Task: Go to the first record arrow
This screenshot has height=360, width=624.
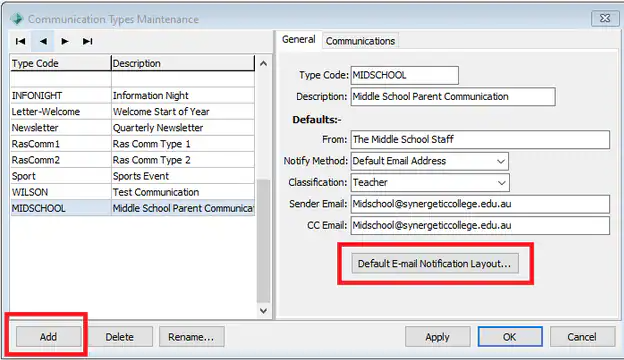Action: (x=20, y=41)
